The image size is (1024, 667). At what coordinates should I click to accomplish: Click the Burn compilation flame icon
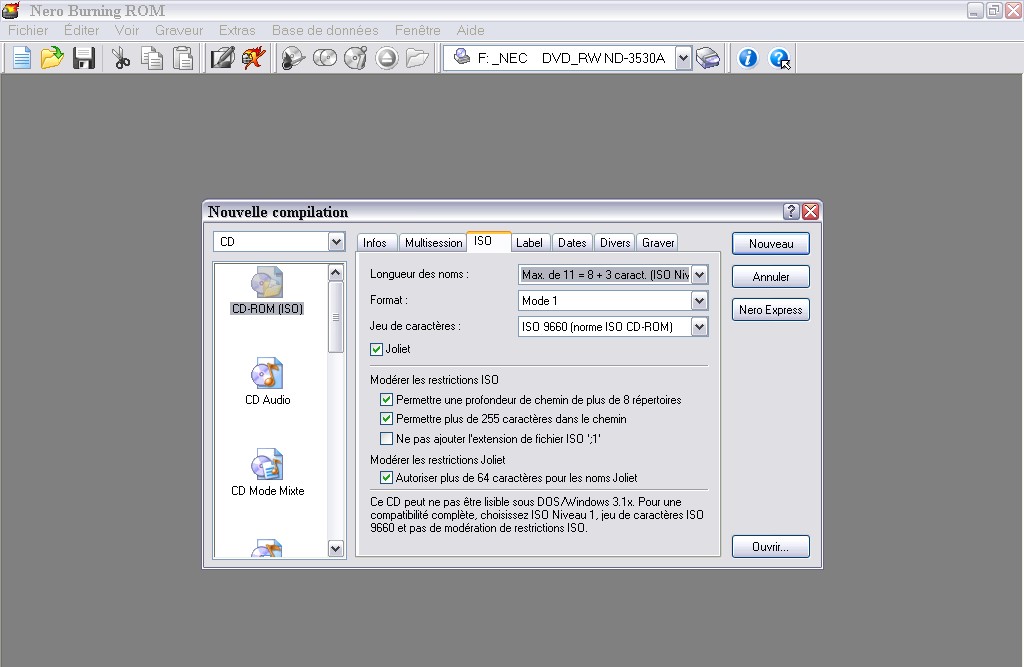point(253,58)
